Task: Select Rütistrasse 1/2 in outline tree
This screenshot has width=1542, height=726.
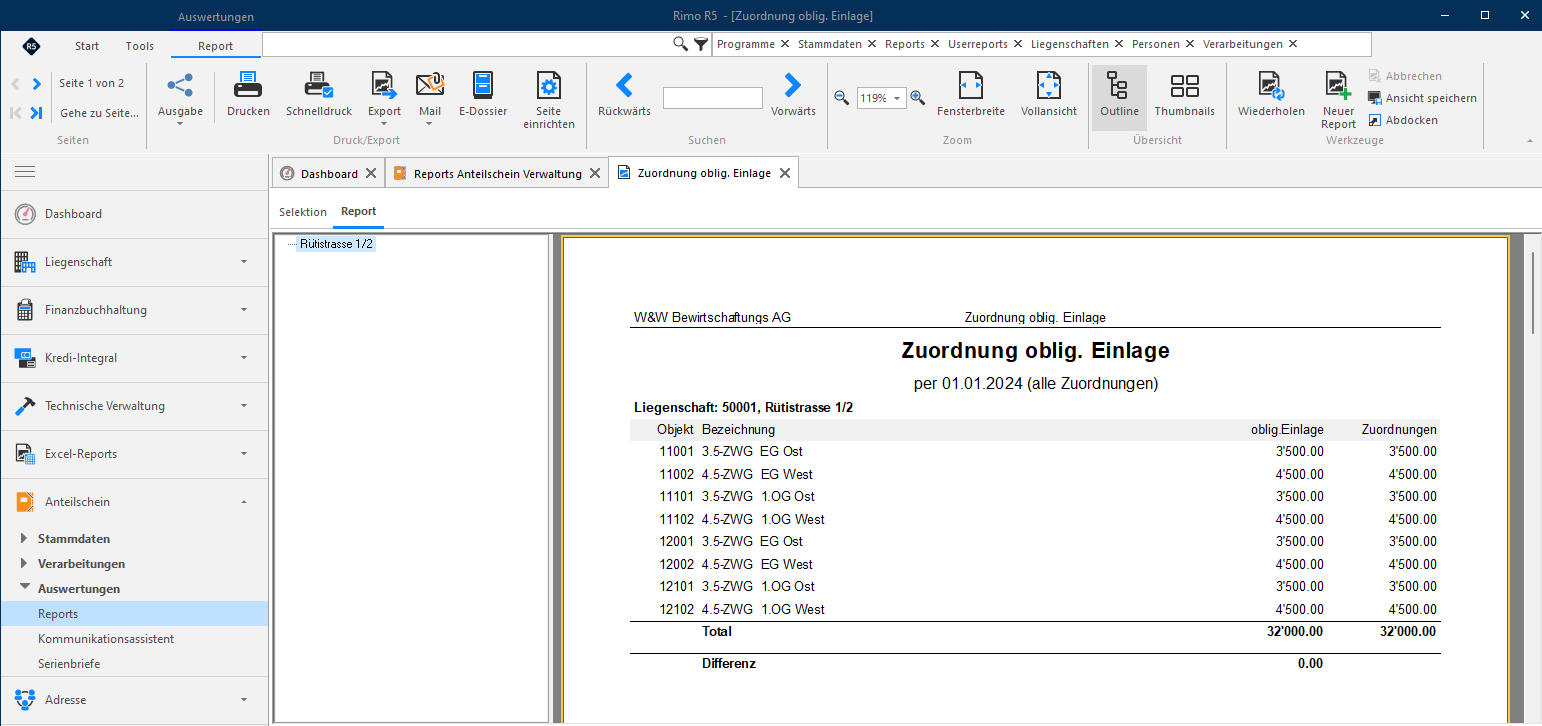Action: click(x=337, y=243)
